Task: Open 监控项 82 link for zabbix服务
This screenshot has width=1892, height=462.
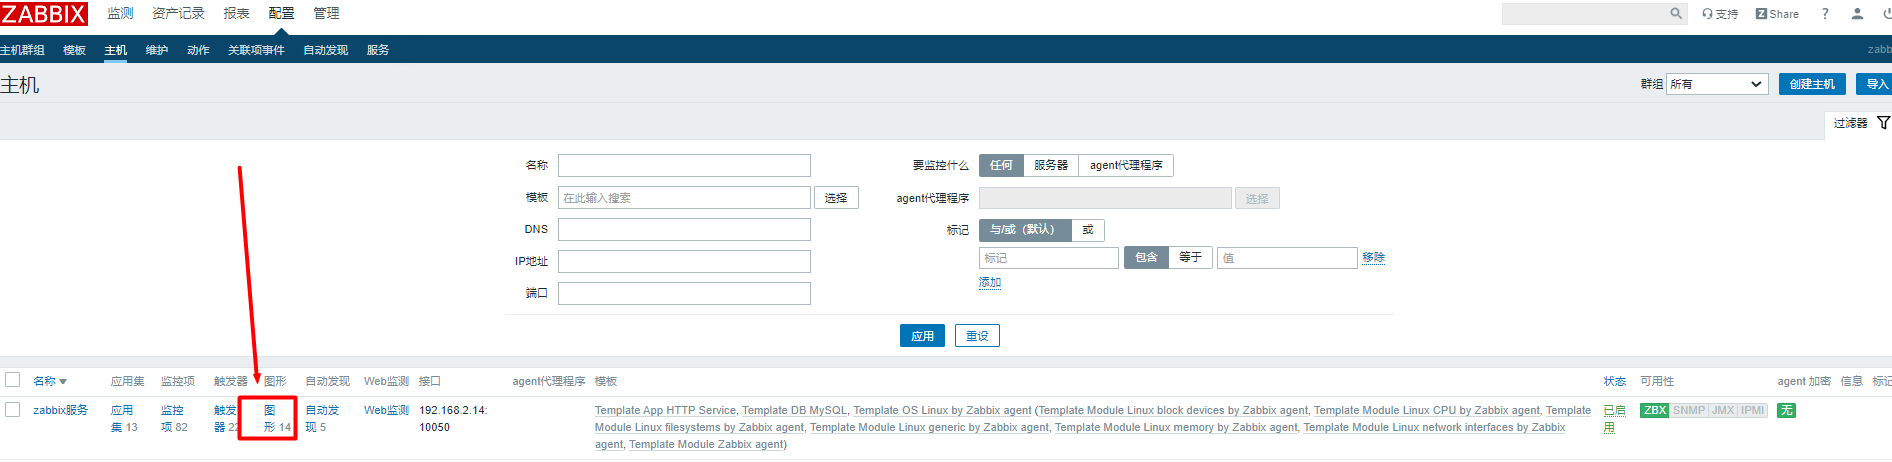Action: (174, 418)
